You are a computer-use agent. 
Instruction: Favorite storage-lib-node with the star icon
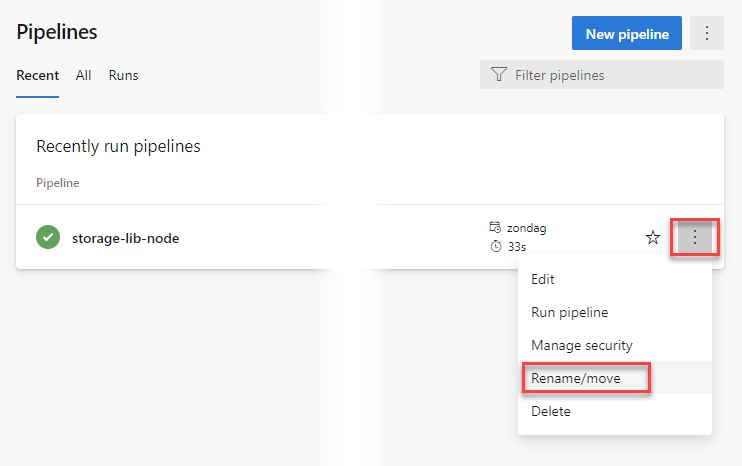(x=653, y=238)
